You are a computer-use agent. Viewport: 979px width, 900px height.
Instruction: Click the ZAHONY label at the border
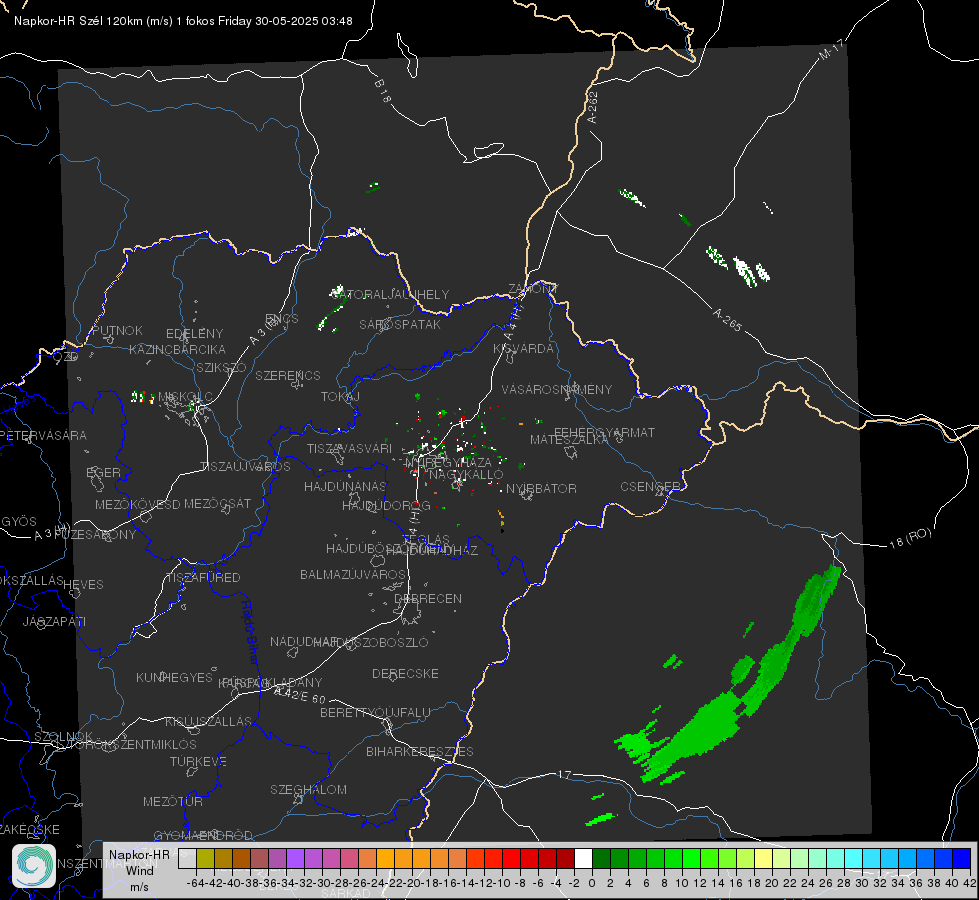click(533, 289)
